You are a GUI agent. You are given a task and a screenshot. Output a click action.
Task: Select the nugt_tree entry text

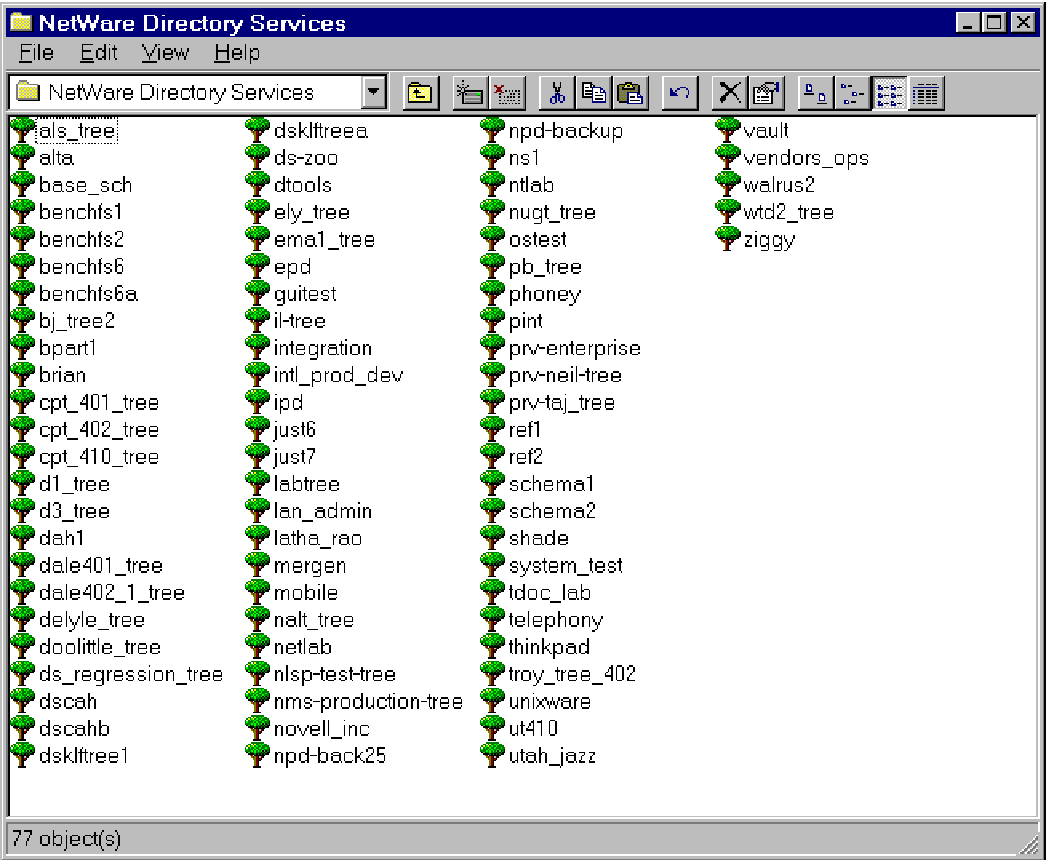pyautogui.click(x=552, y=212)
